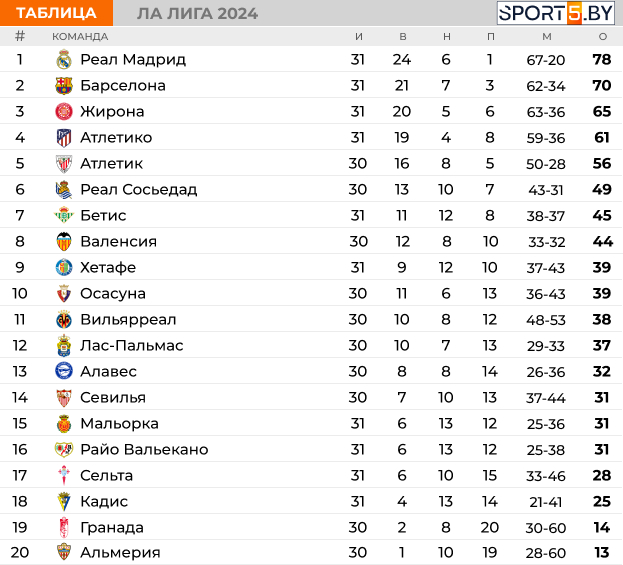Click the Barcelona club crest
The width and height of the screenshot is (623, 565).
(x=64, y=85)
